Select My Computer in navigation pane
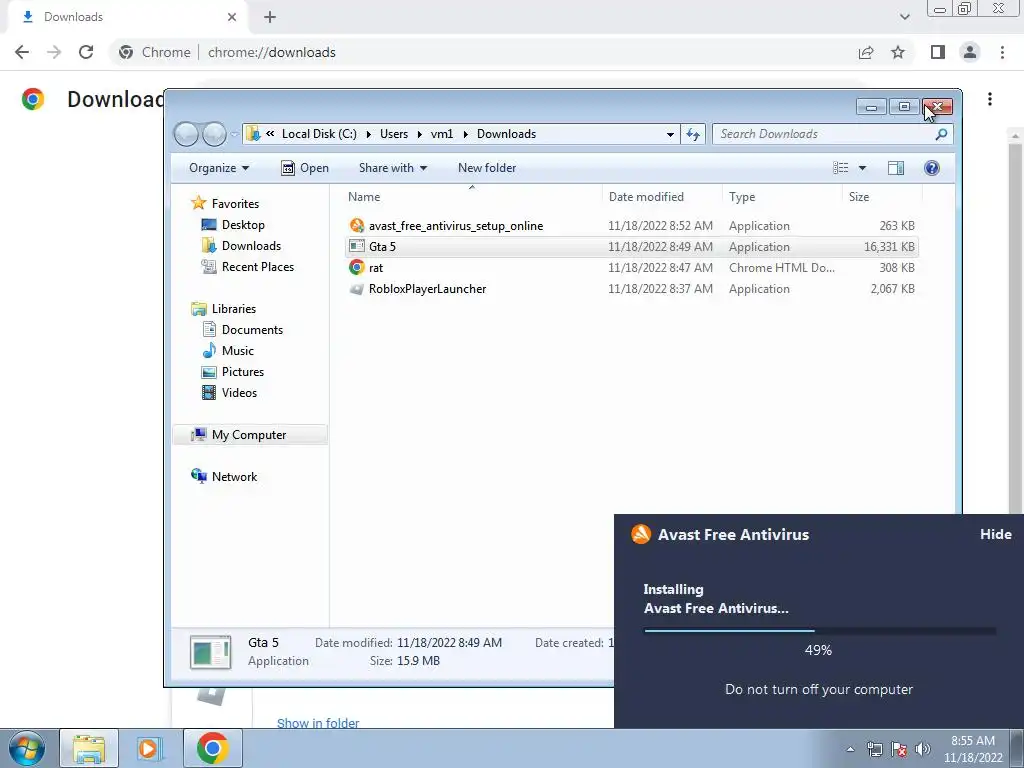This screenshot has height=768, width=1024. click(249, 435)
